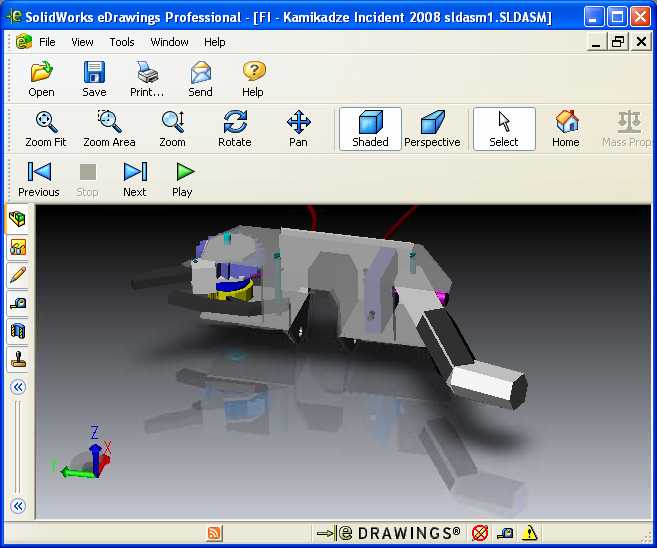Advance to Next animation view

coord(135,179)
